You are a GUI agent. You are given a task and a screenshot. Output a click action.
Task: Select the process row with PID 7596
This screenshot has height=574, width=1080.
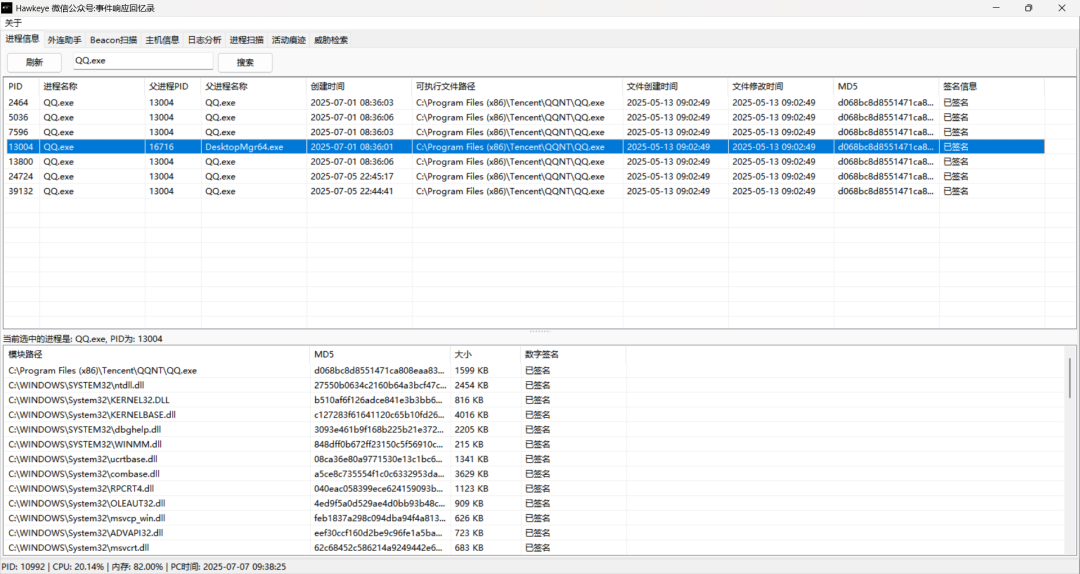coord(525,132)
